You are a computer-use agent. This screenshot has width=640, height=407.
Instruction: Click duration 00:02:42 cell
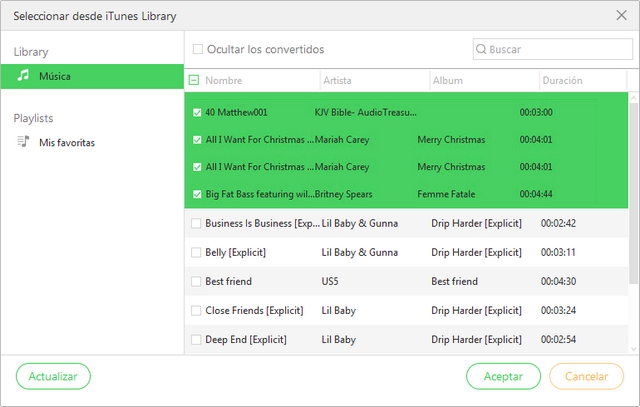pos(558,223)
